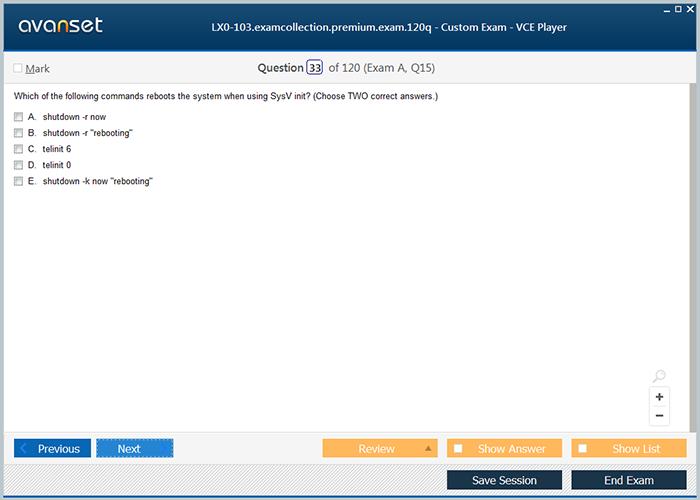Screen dimensions: 700x500
Task: Click the Previous arrow button
Action: pos(53,449)
